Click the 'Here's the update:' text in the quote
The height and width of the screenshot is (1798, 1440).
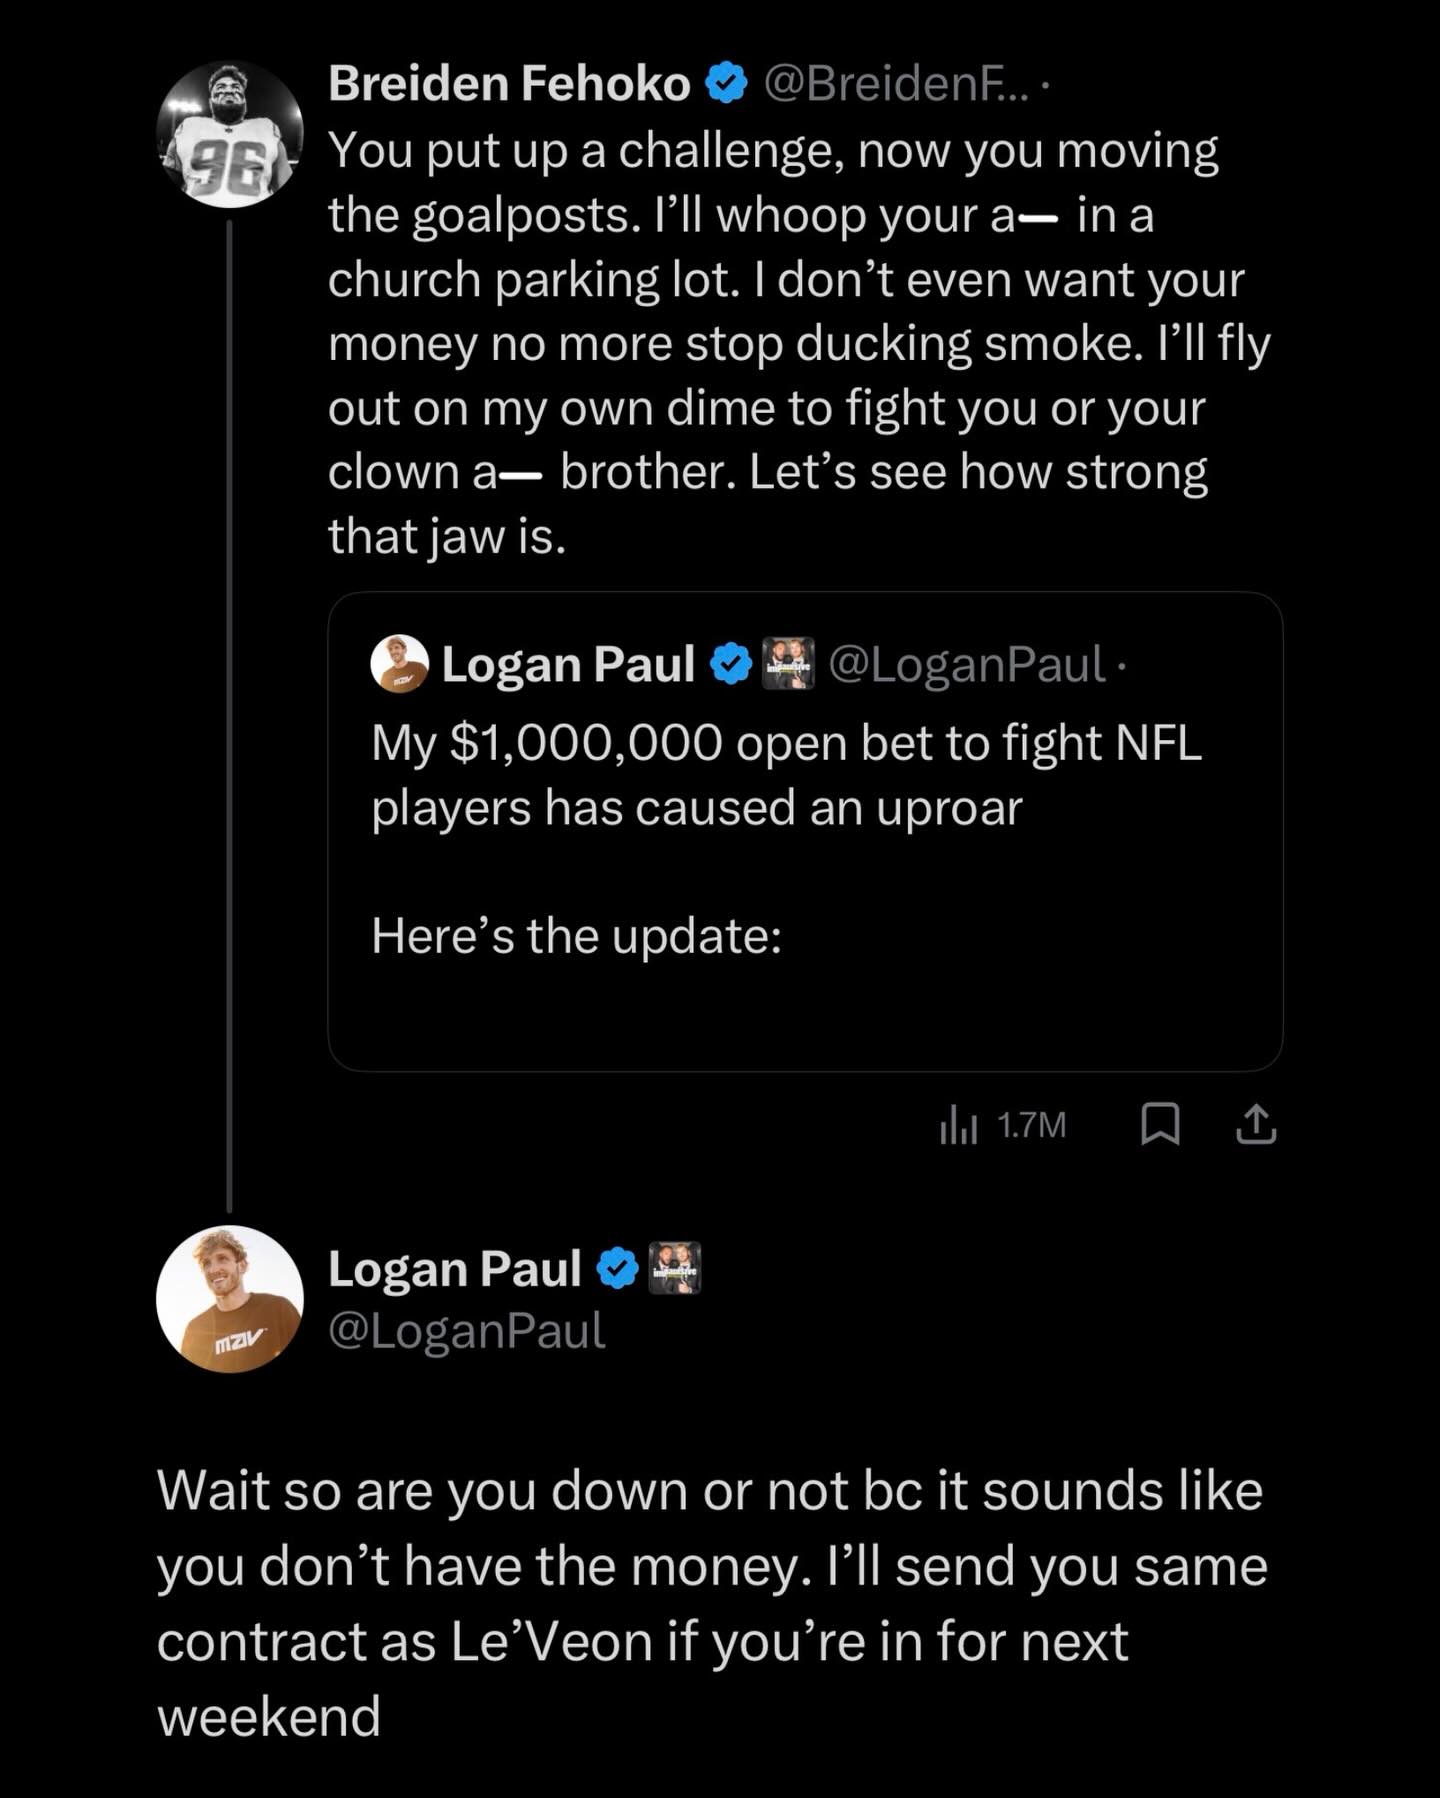pos(576,936)
